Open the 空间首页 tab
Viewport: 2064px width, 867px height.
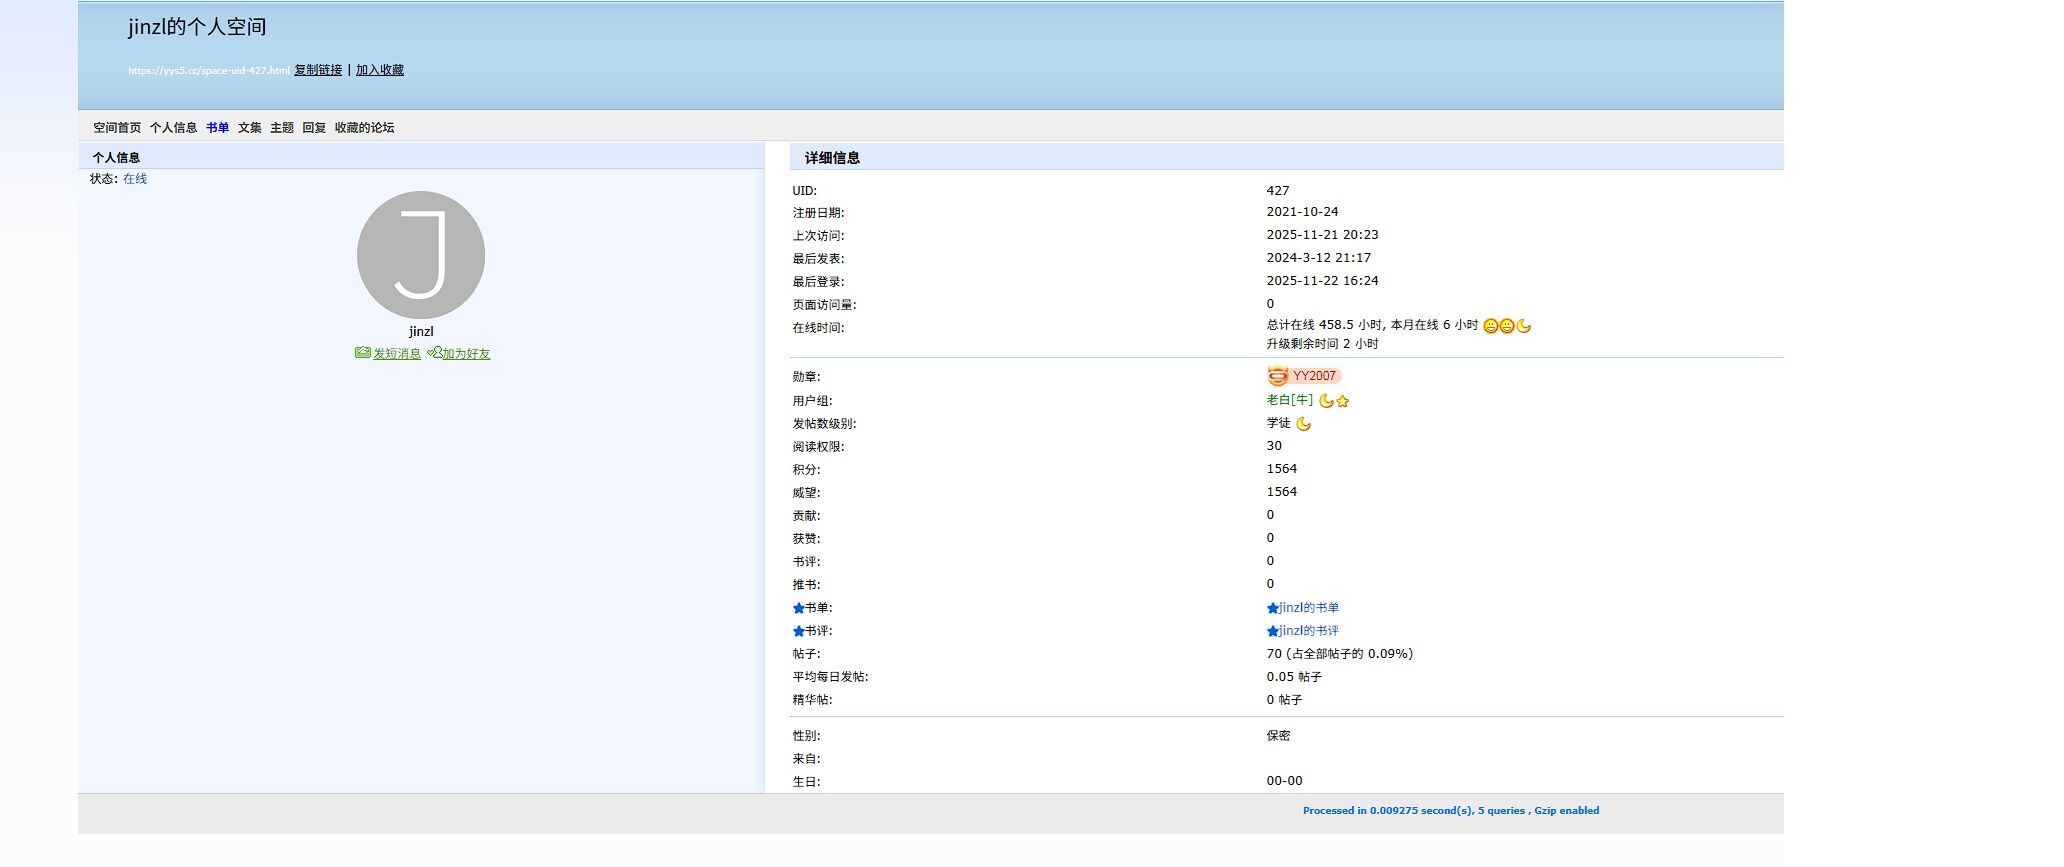pos(117,128)
